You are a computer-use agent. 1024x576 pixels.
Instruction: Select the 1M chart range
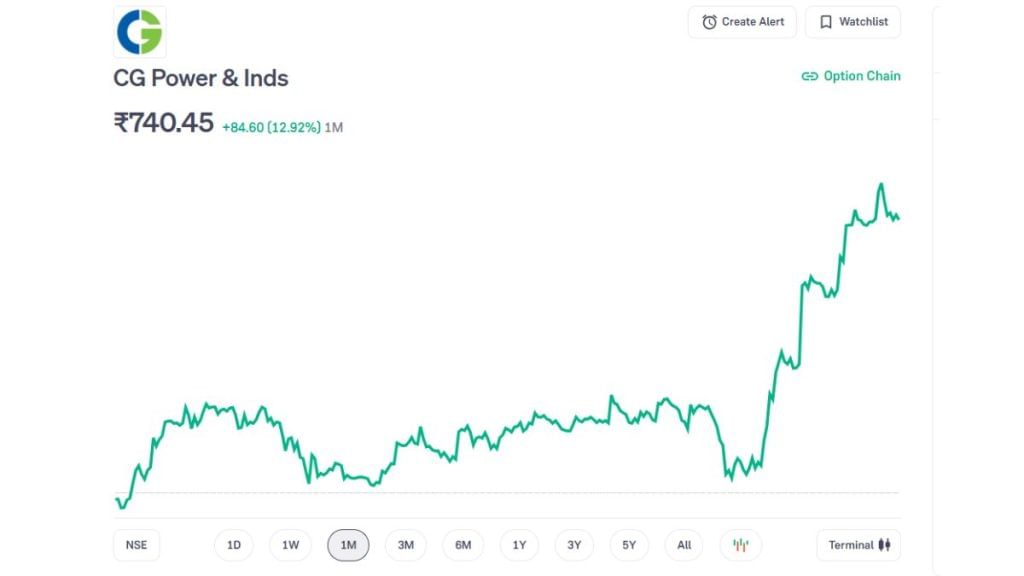coord(348,545)
